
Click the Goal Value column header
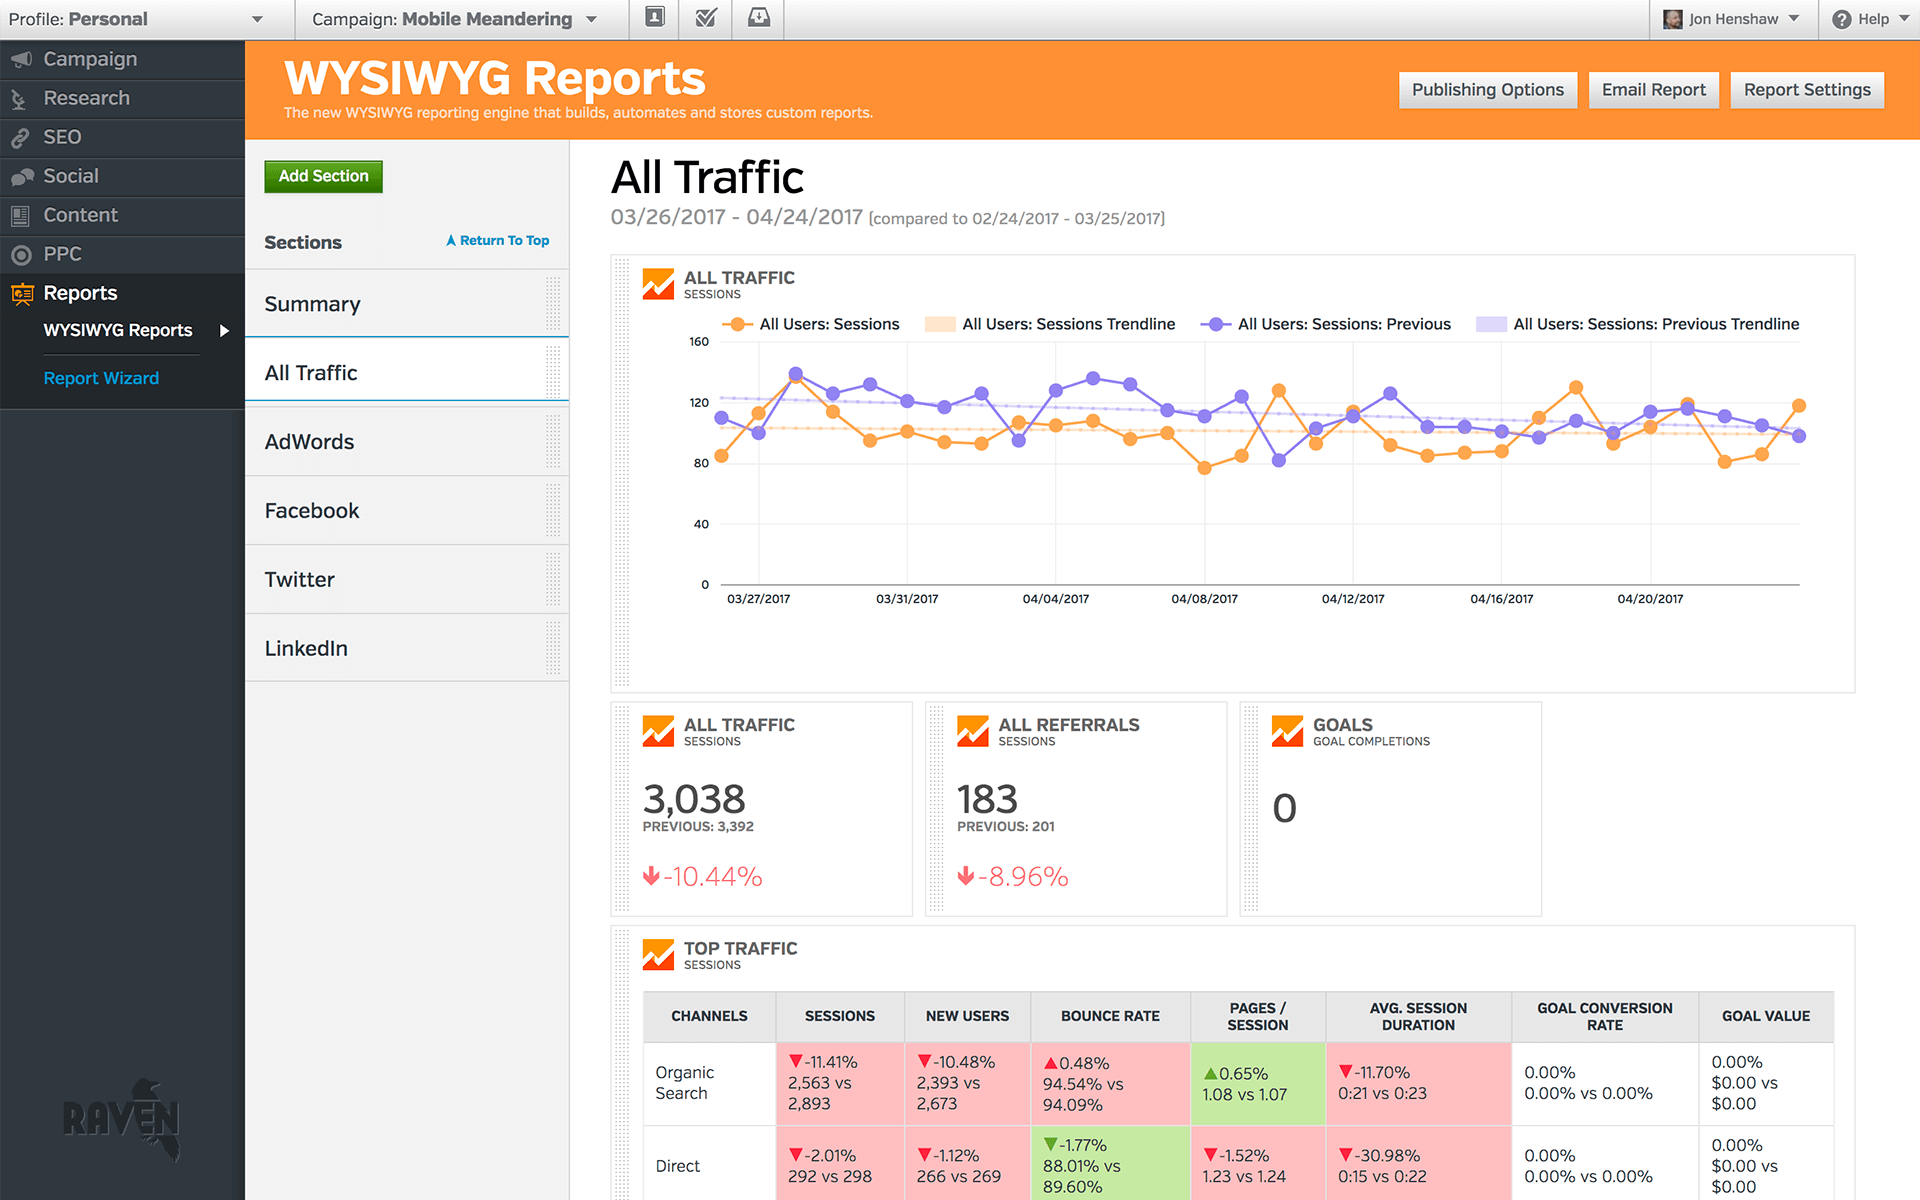pos(1766,1016)
